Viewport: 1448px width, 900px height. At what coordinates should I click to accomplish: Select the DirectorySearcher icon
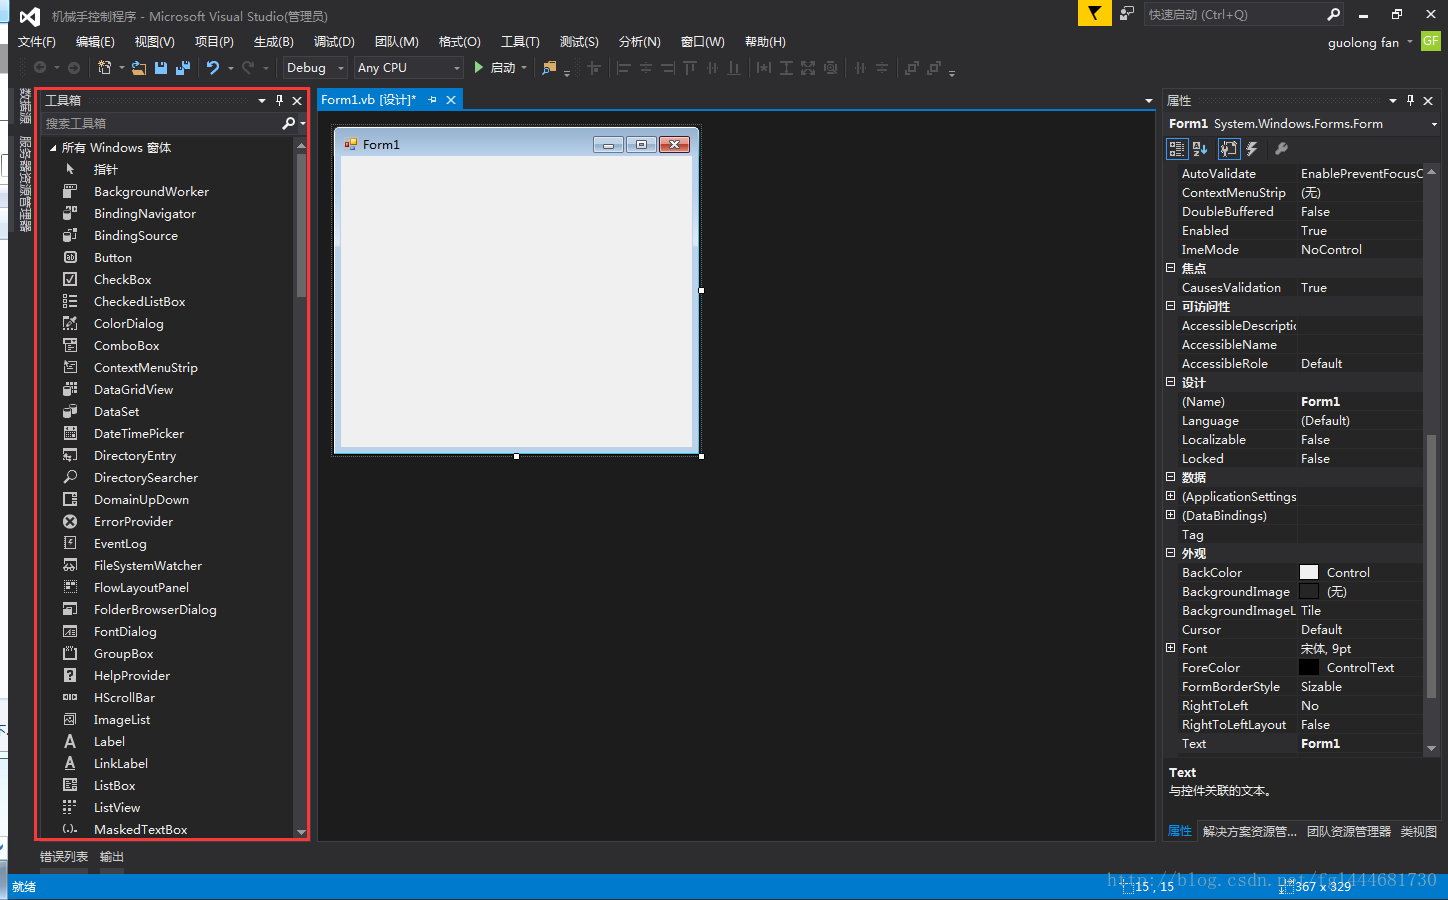(x=70, y=477)
